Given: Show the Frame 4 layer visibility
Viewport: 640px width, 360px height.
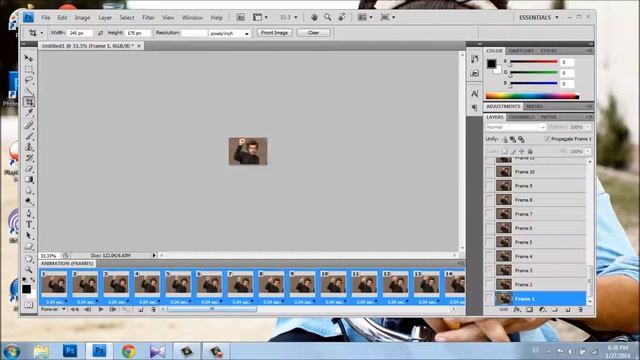Looking at the screenshot, I should point(489,256).
